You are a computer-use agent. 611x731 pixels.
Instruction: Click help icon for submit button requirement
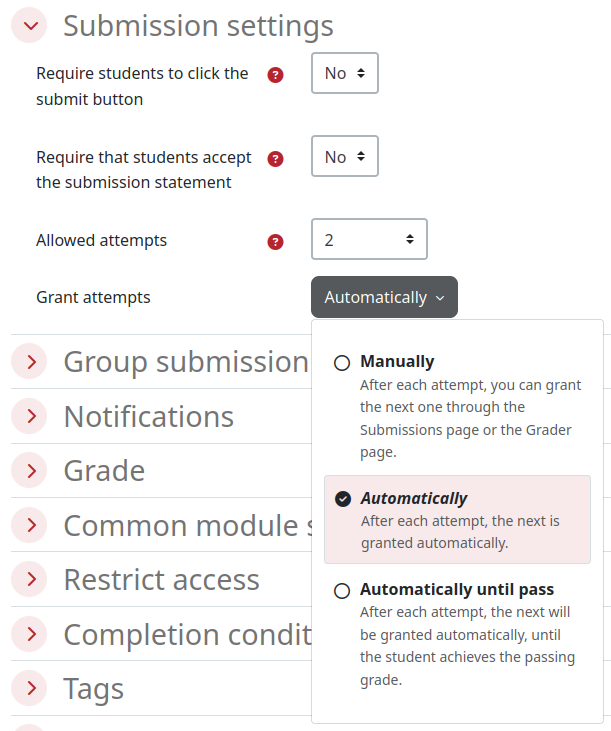pos(276,75)
